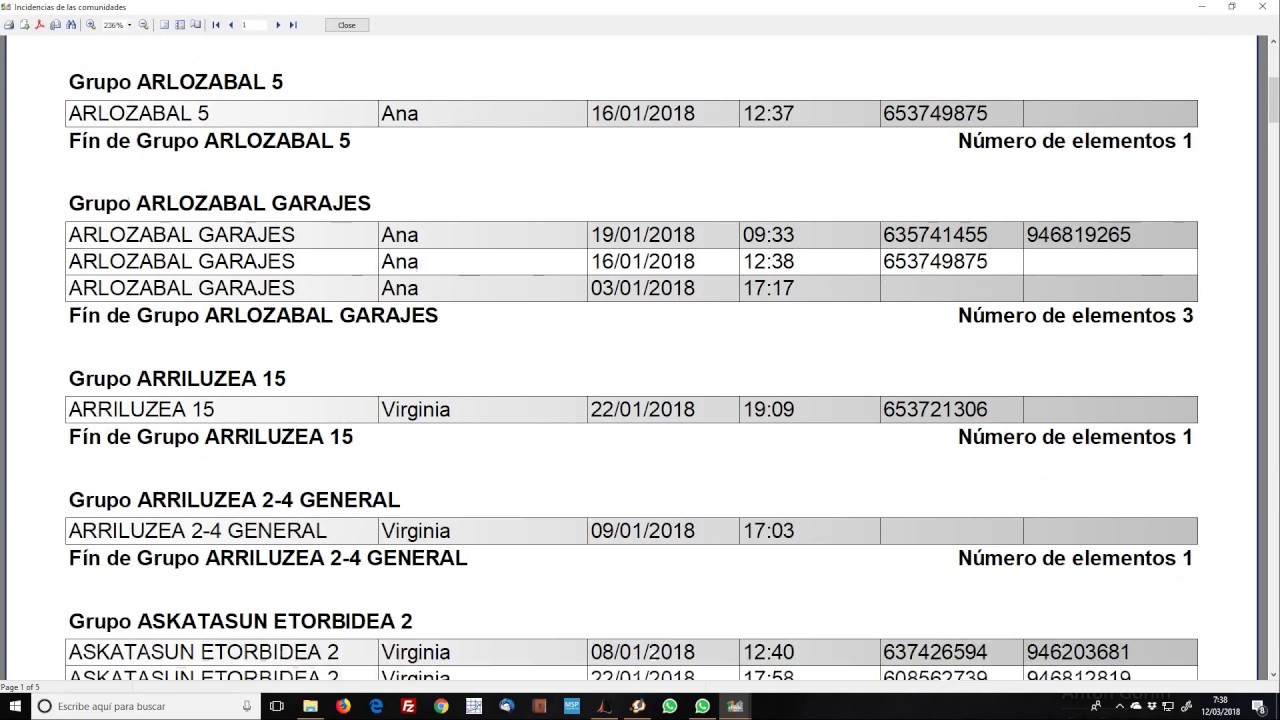
Task: Go to the next page
Action: pyautogui.click(x=278, y=25)
